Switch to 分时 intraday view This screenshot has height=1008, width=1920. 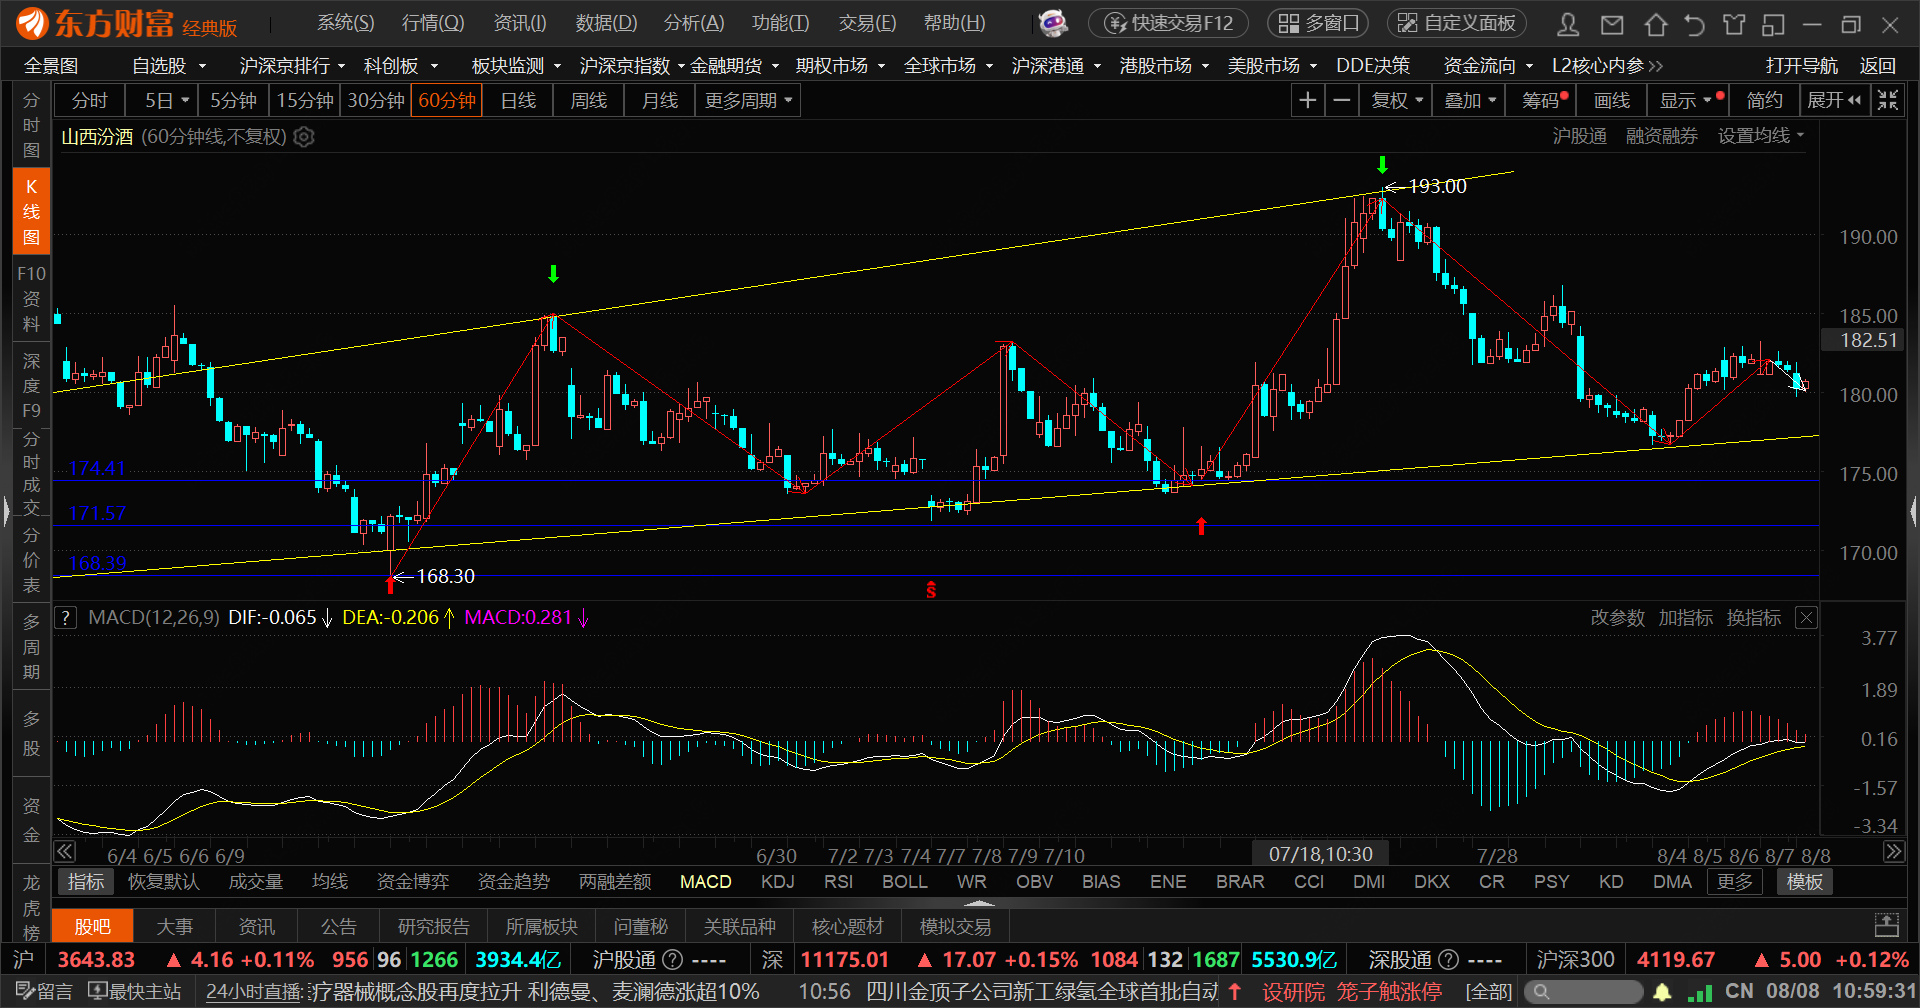[x=90, y=101]
